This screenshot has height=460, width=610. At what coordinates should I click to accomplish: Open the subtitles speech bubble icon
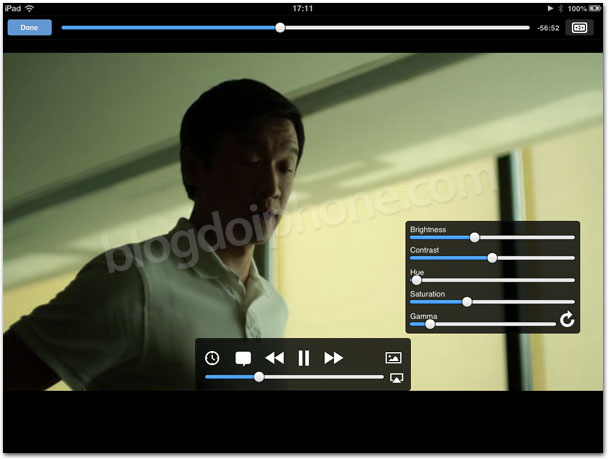click(x=243, y=358)
